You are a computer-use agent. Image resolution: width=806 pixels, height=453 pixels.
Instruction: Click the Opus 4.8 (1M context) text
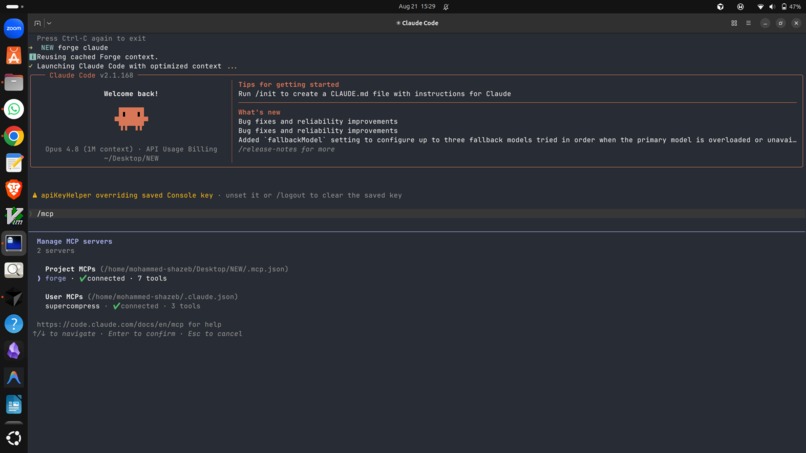[x=89, y=149]
